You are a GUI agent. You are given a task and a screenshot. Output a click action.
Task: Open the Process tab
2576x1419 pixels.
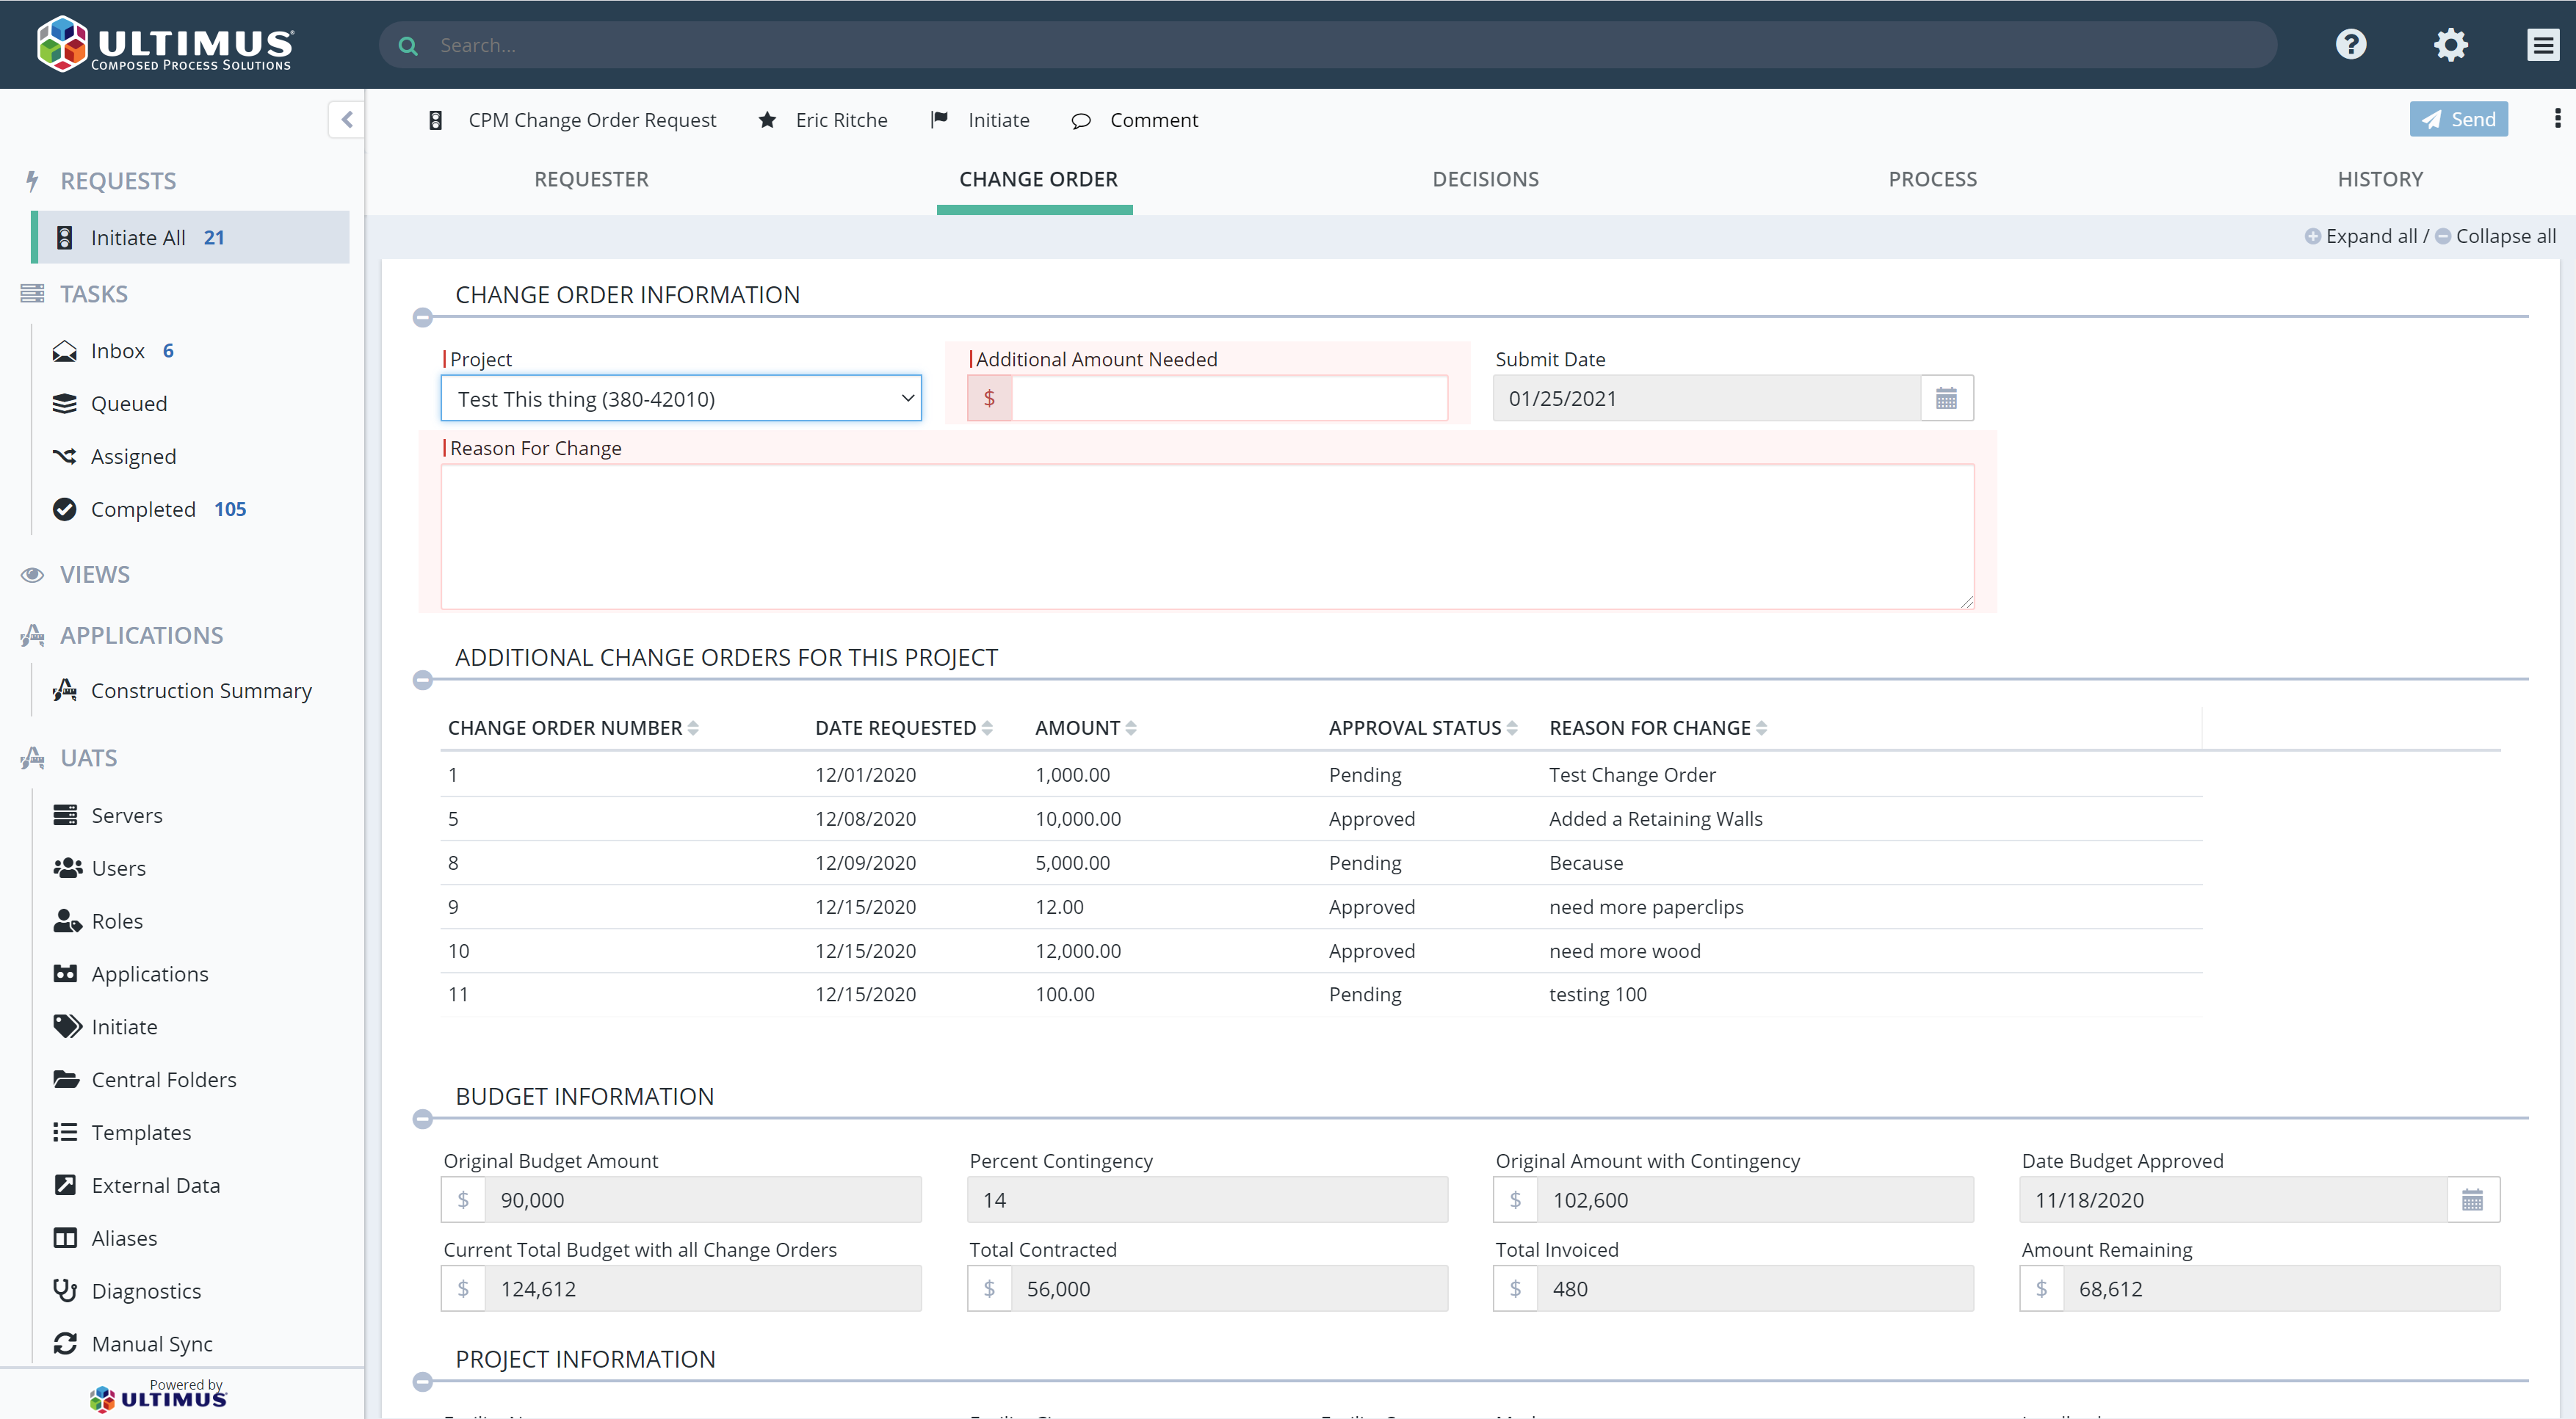point(1932,180)
